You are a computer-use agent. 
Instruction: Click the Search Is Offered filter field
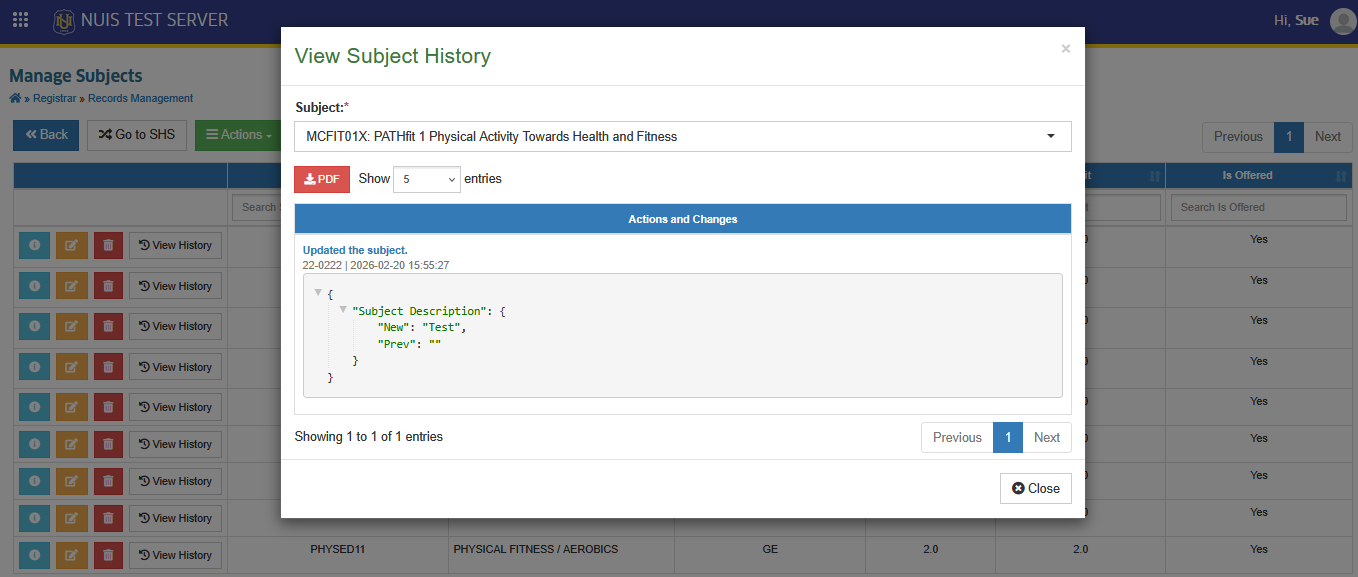(1260, 207)
